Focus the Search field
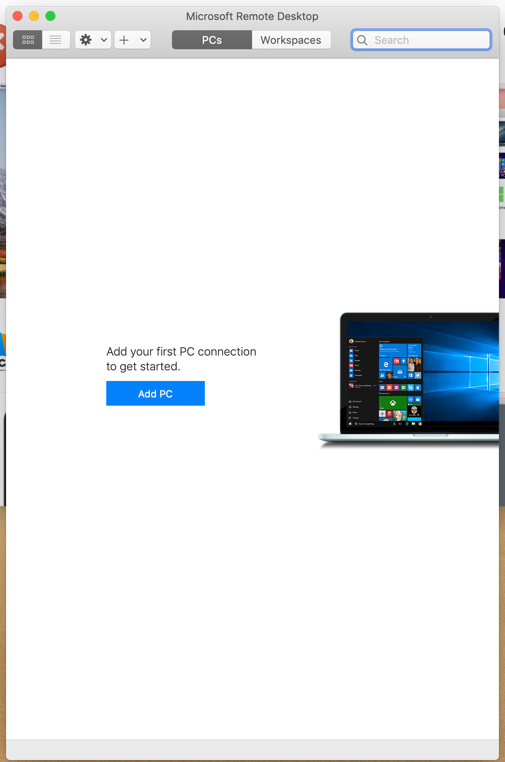This screenshot has width=505, height=762. [x=421, y=40]
